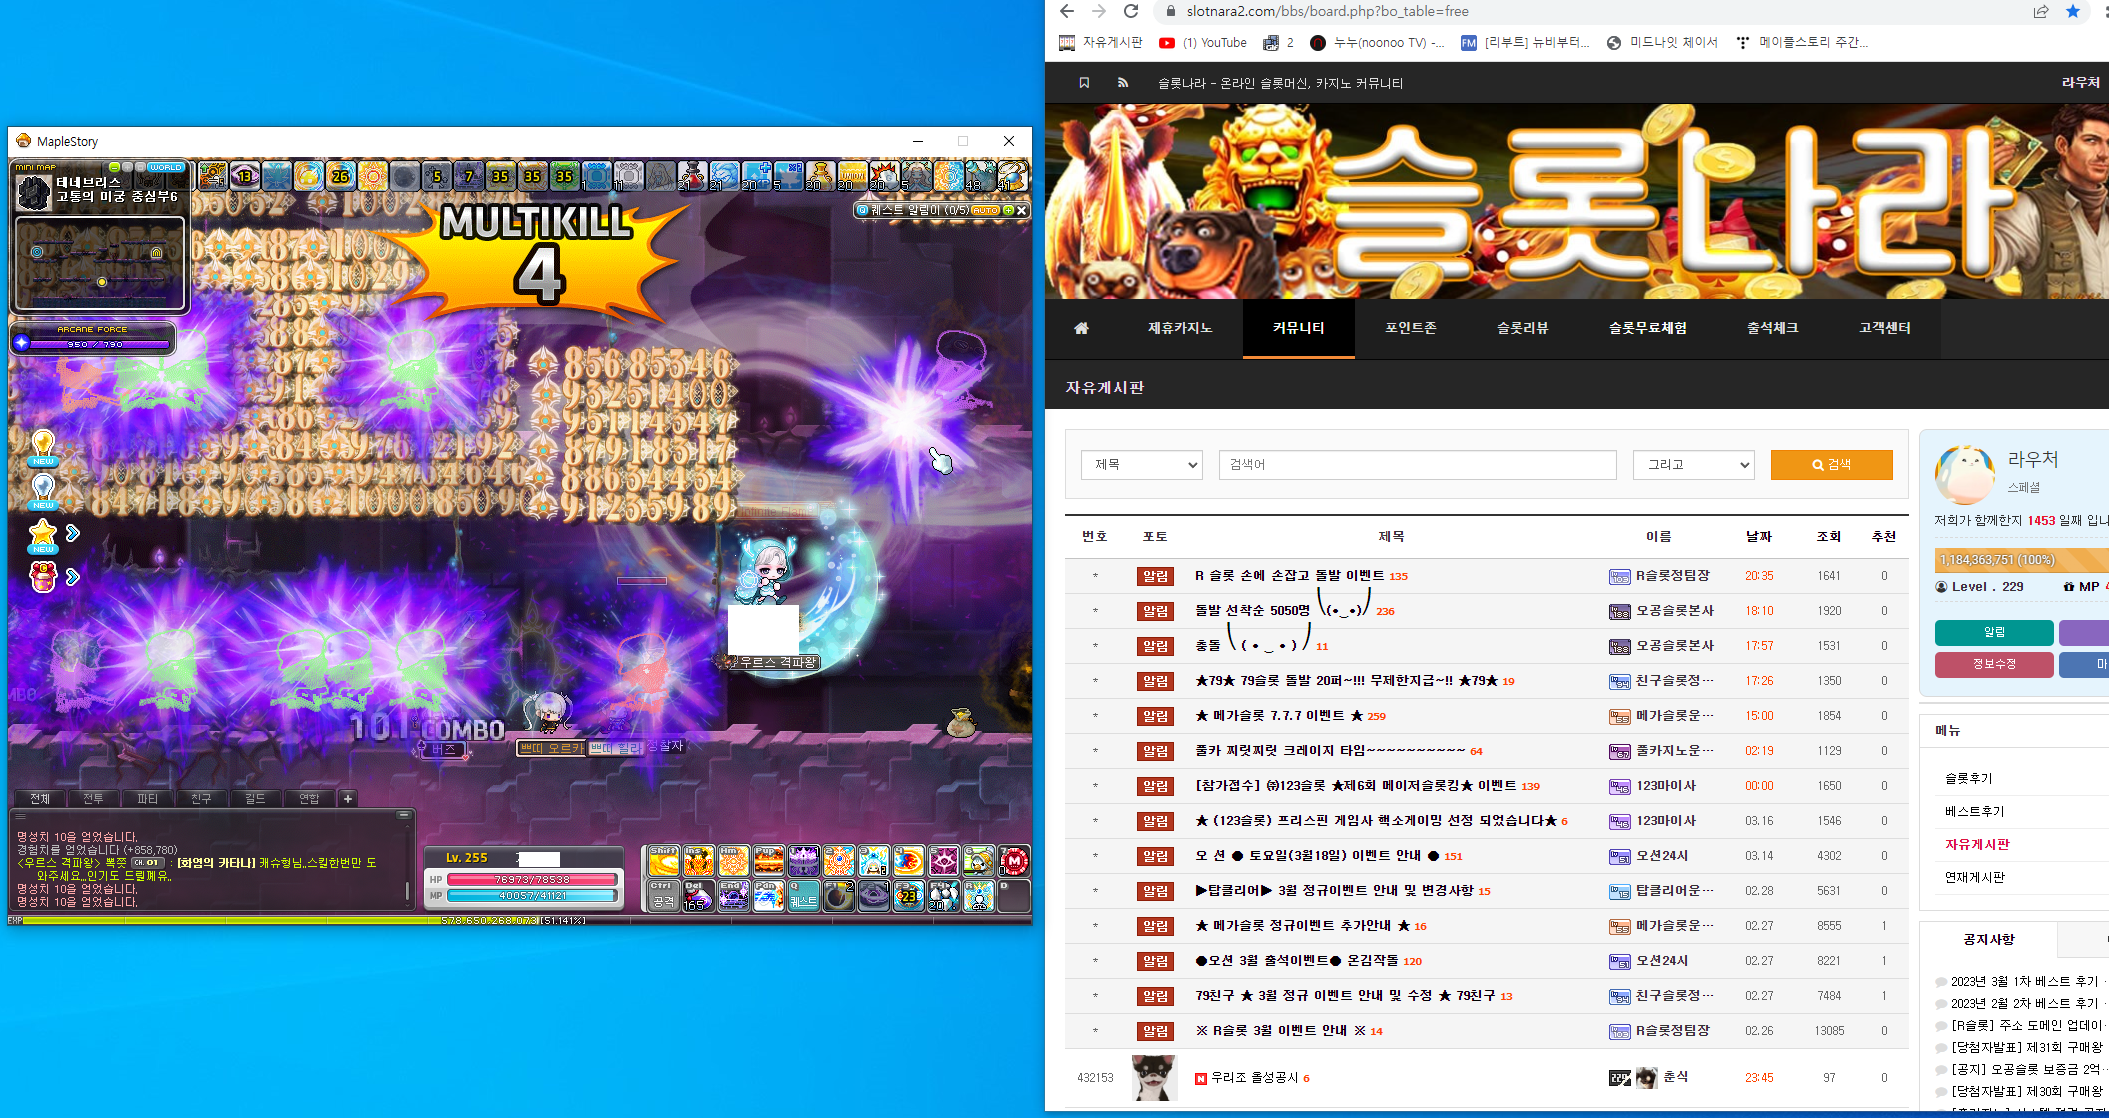Switch chat to the 파티 tab

(147, 798)
